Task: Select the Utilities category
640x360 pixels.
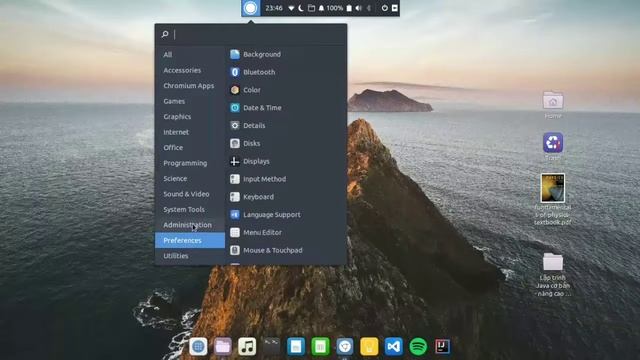Action: [190, 256]
